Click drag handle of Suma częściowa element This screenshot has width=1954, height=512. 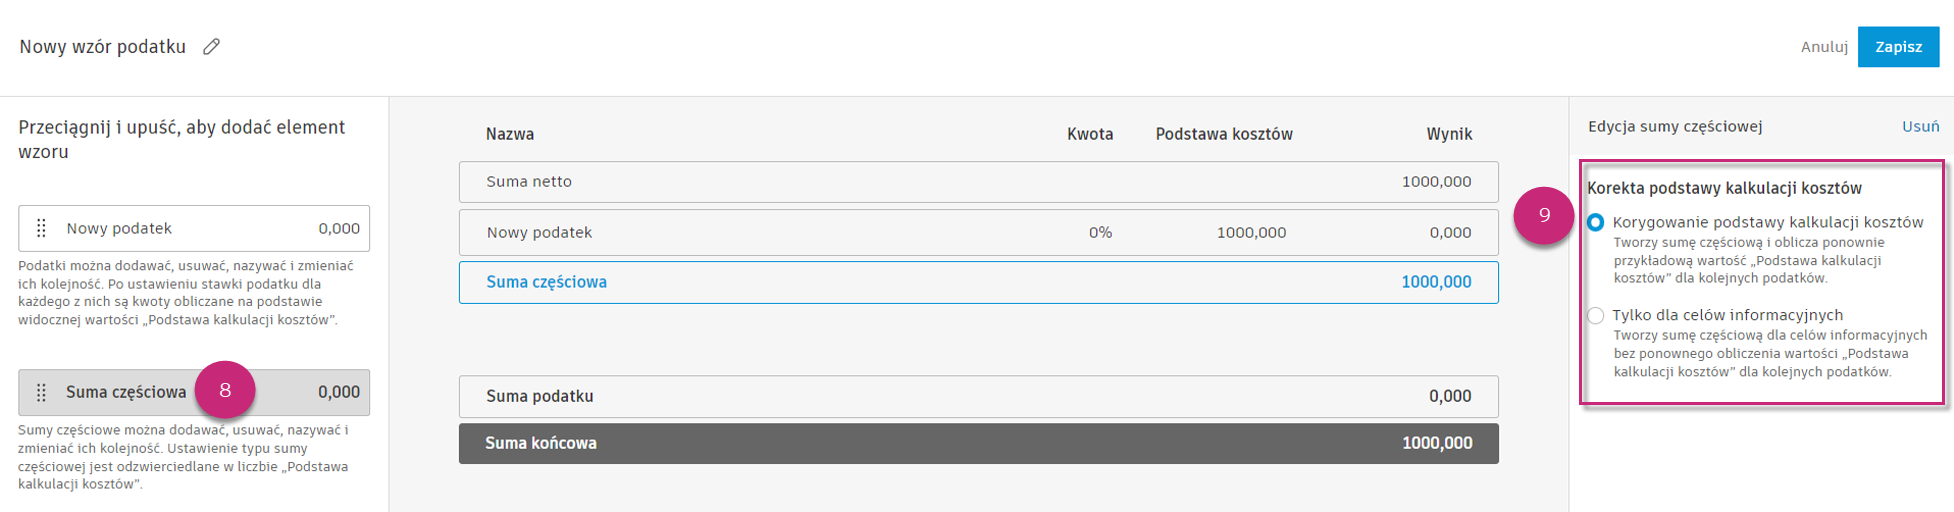click(x=41, y=393)
